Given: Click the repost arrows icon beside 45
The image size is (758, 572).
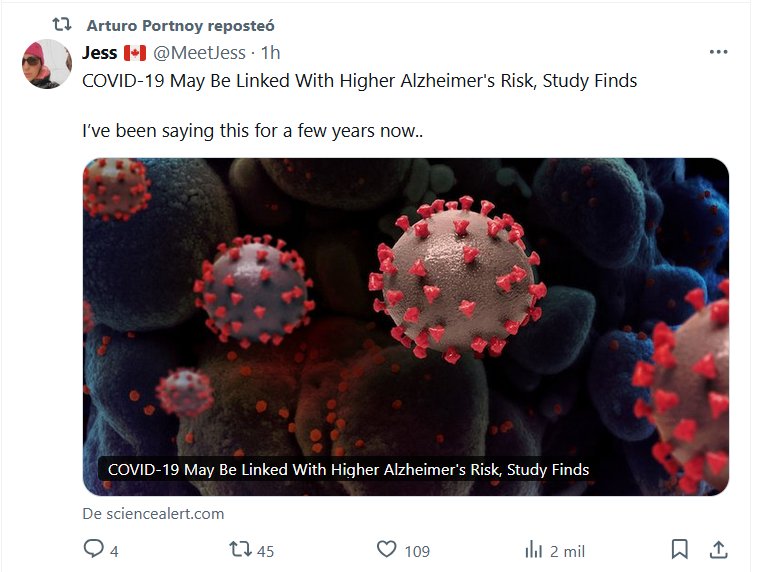Looking at the screenshot, I should point(240,549).
